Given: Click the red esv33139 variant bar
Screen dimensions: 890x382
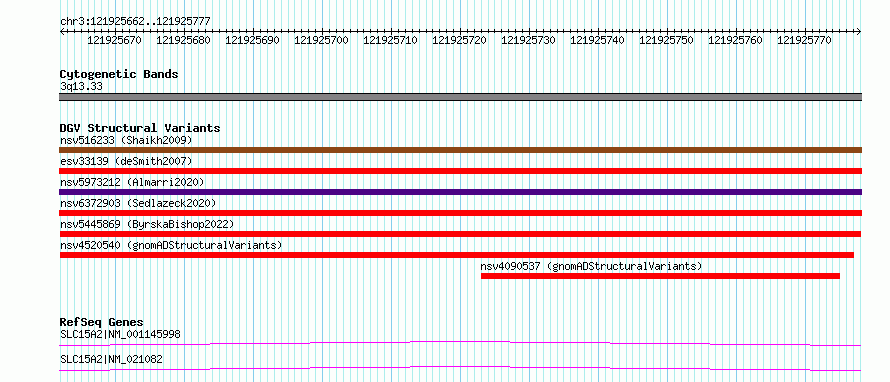Looking at the screenshot, I should click(x=460, y=171).
